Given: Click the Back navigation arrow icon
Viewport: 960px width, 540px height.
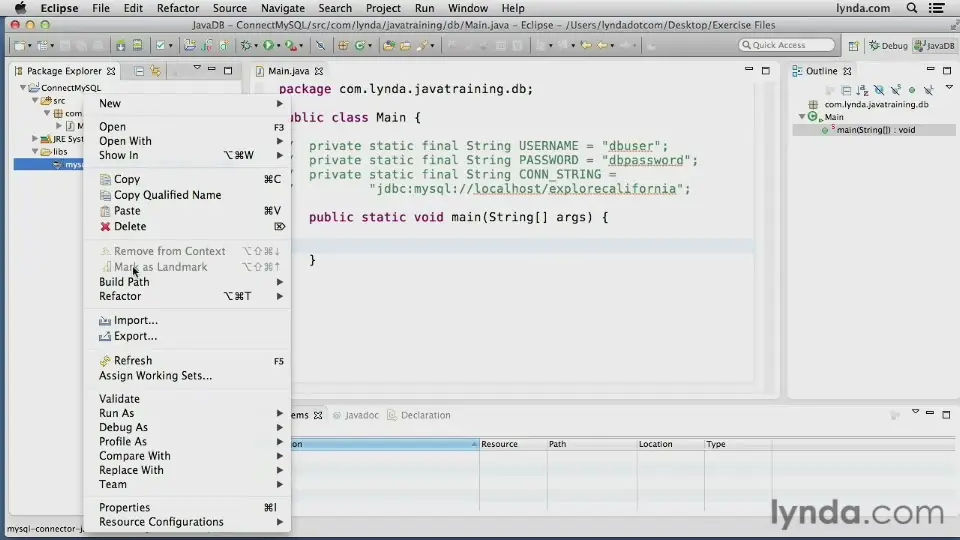Looking at the screenshot, I should point(602,45).
